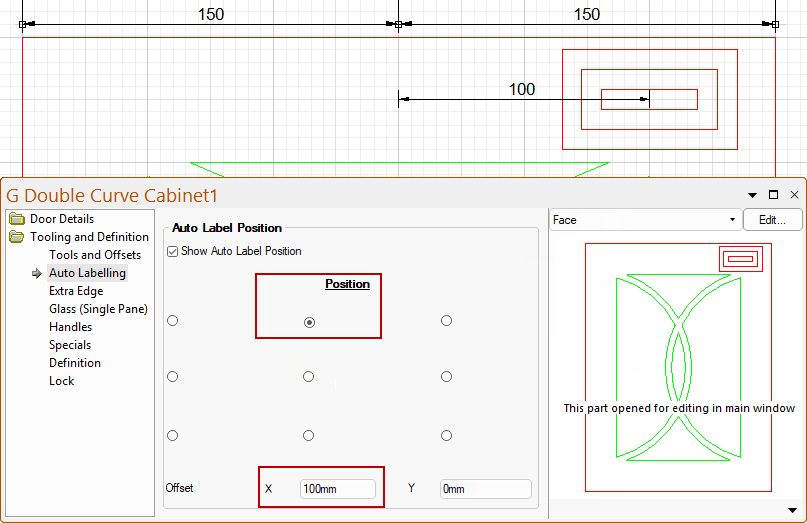Click the Y offset input field
The height and width of the screenshot is (523, 807).
485,489
